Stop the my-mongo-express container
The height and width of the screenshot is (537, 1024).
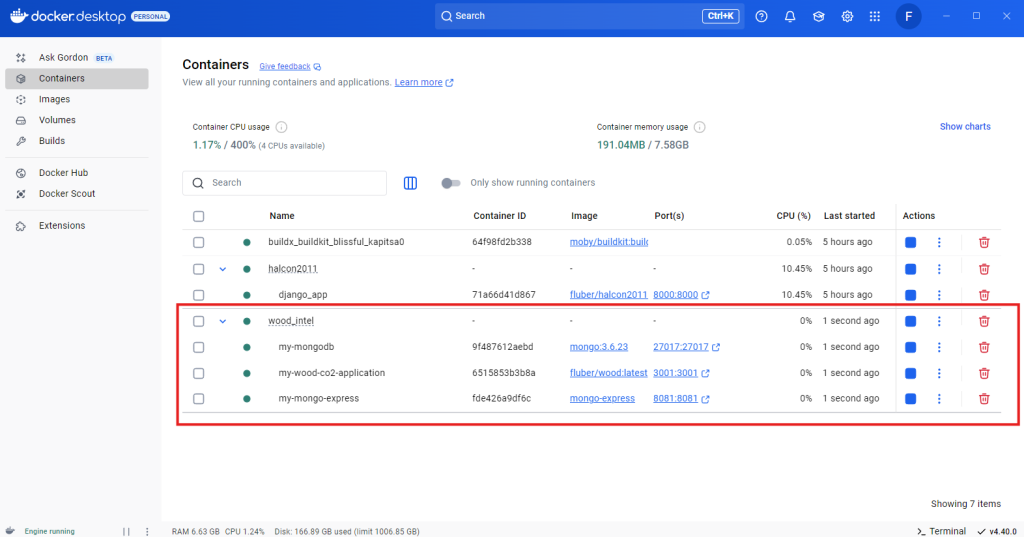coord(910,399)
